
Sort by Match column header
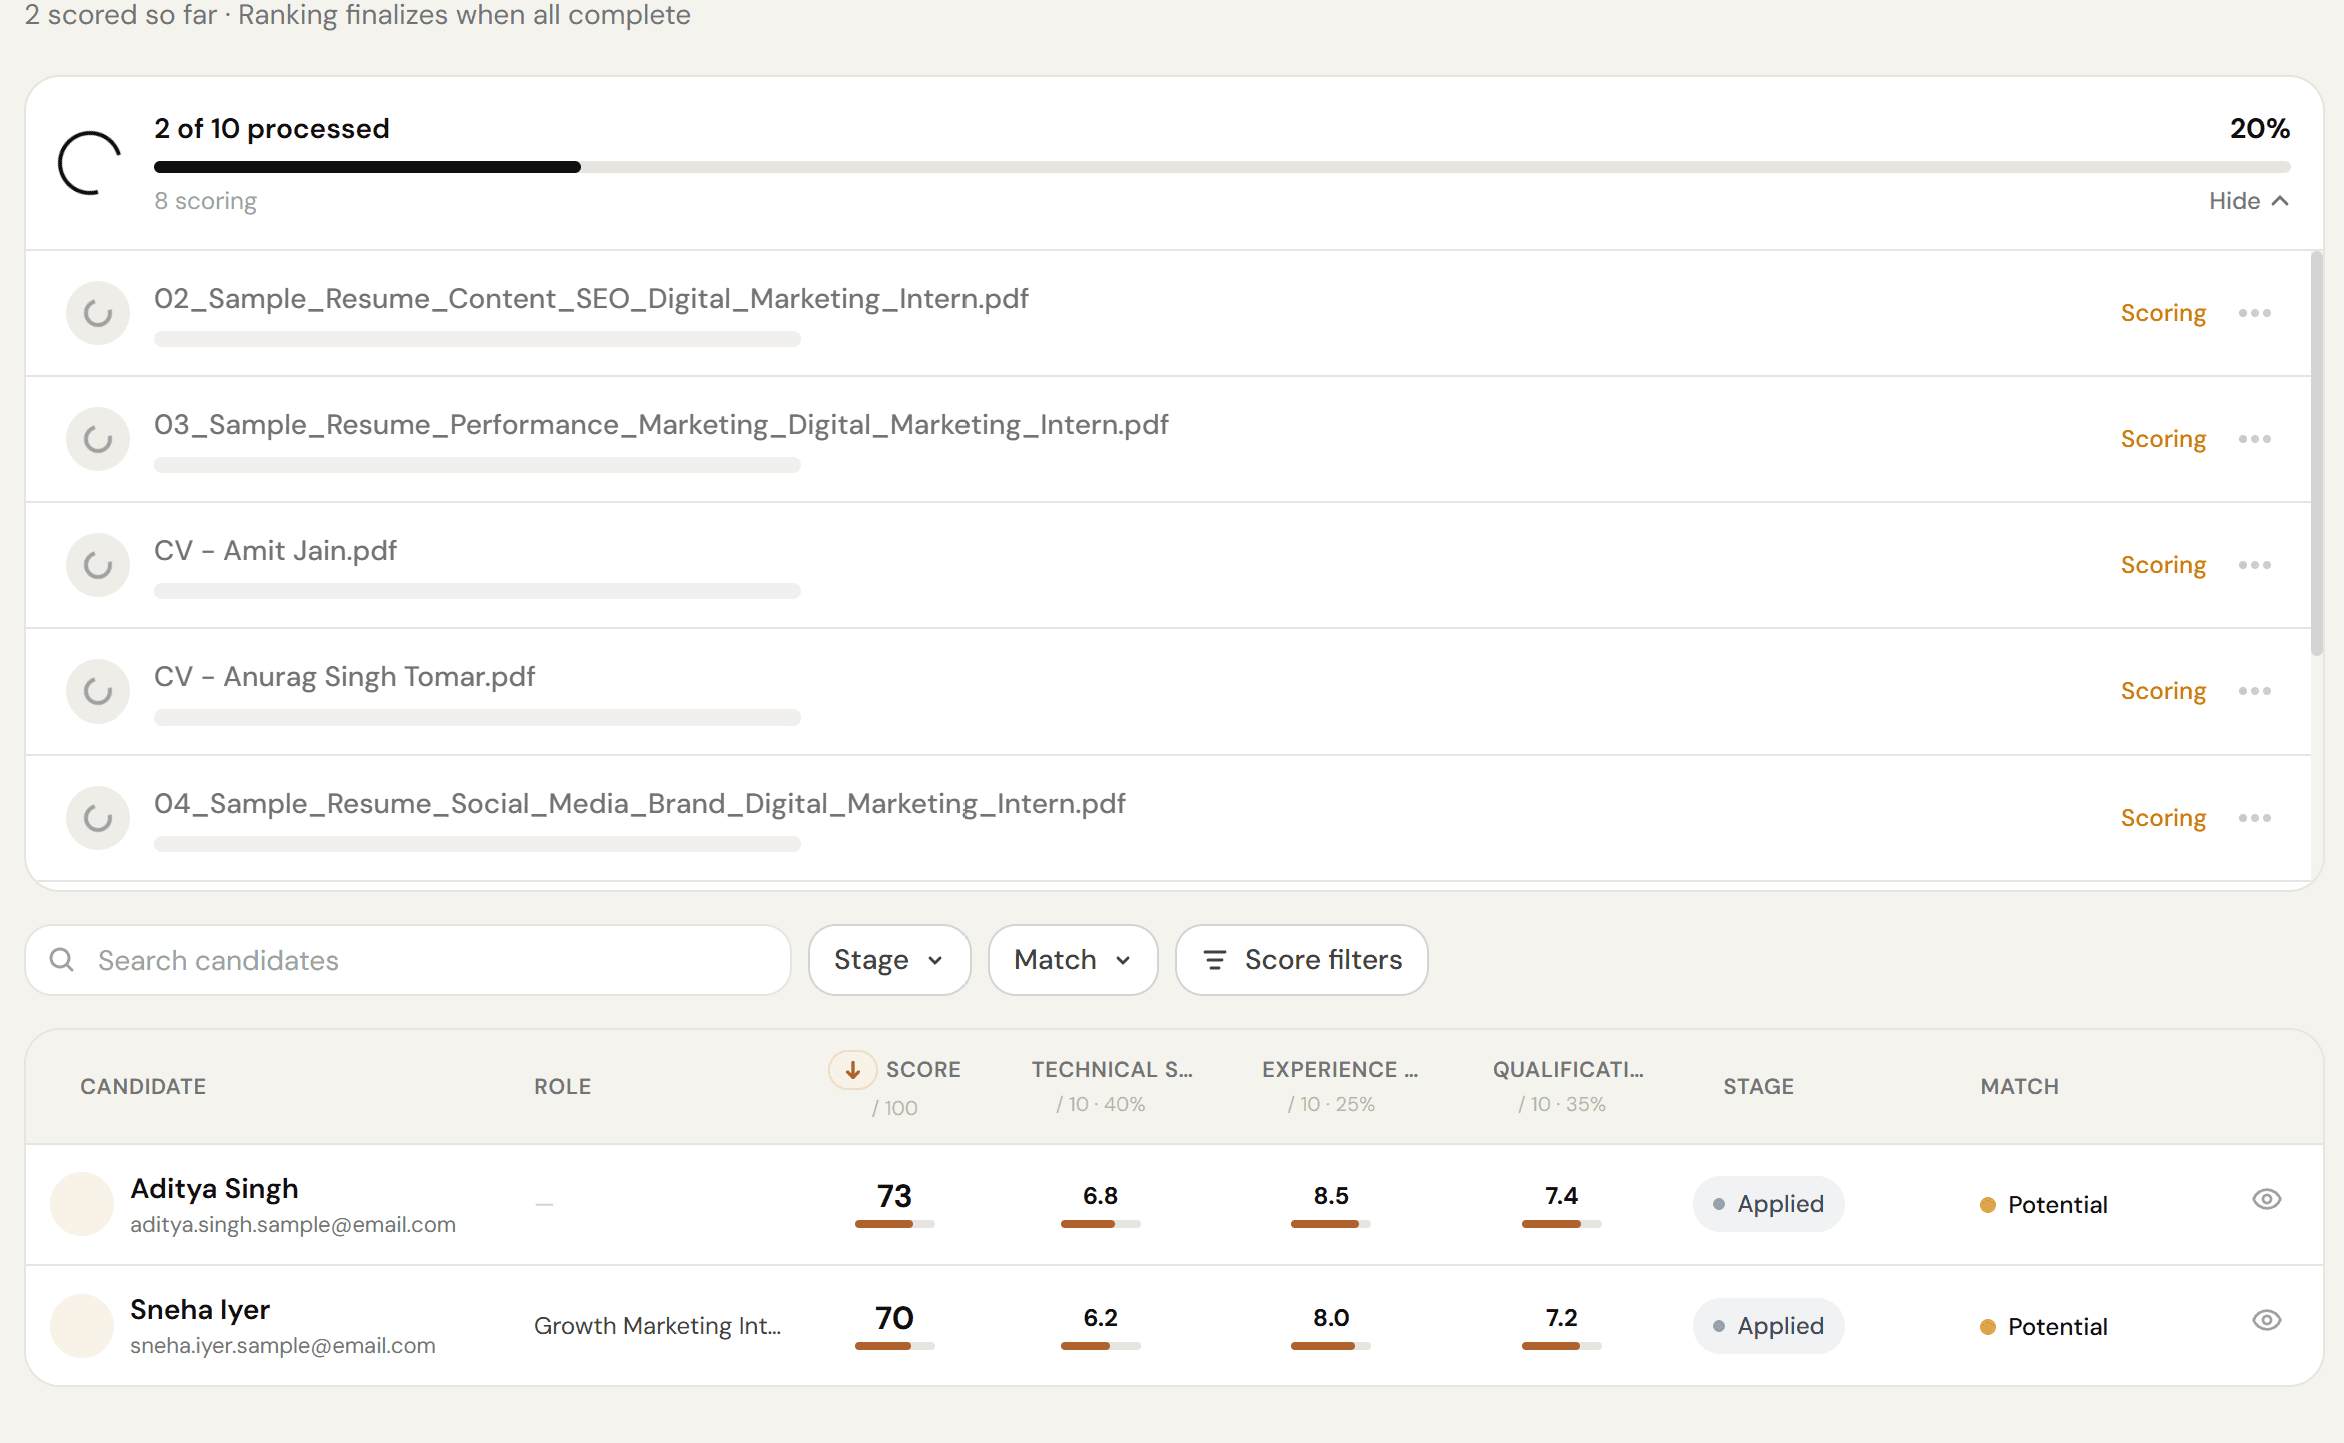pyautogui.click(x=2019, y=1087)
